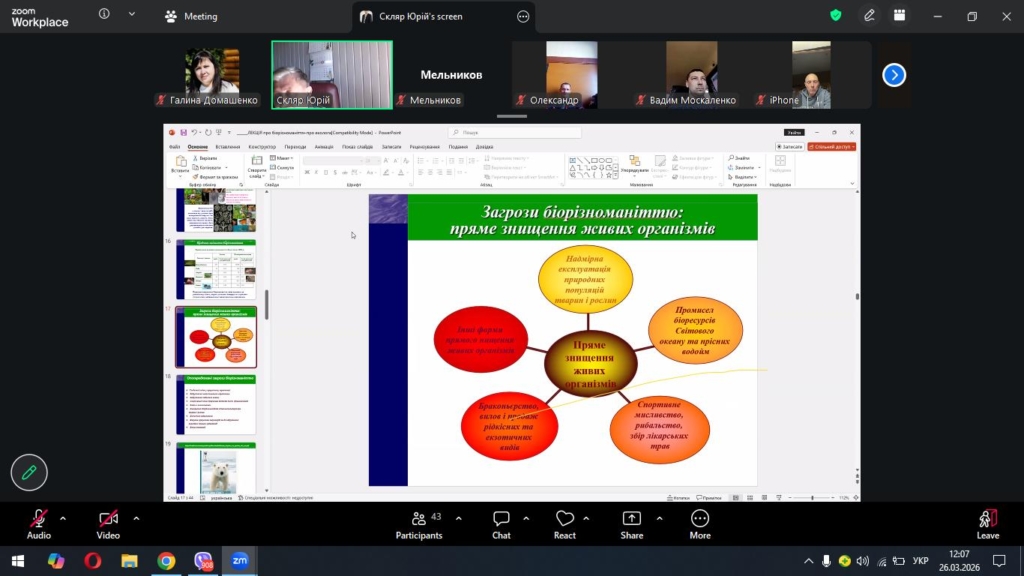The width and height of the screenshot is (1024, 576).
Task: Click the green annotate pencil button
Action: tap(29, 473)
